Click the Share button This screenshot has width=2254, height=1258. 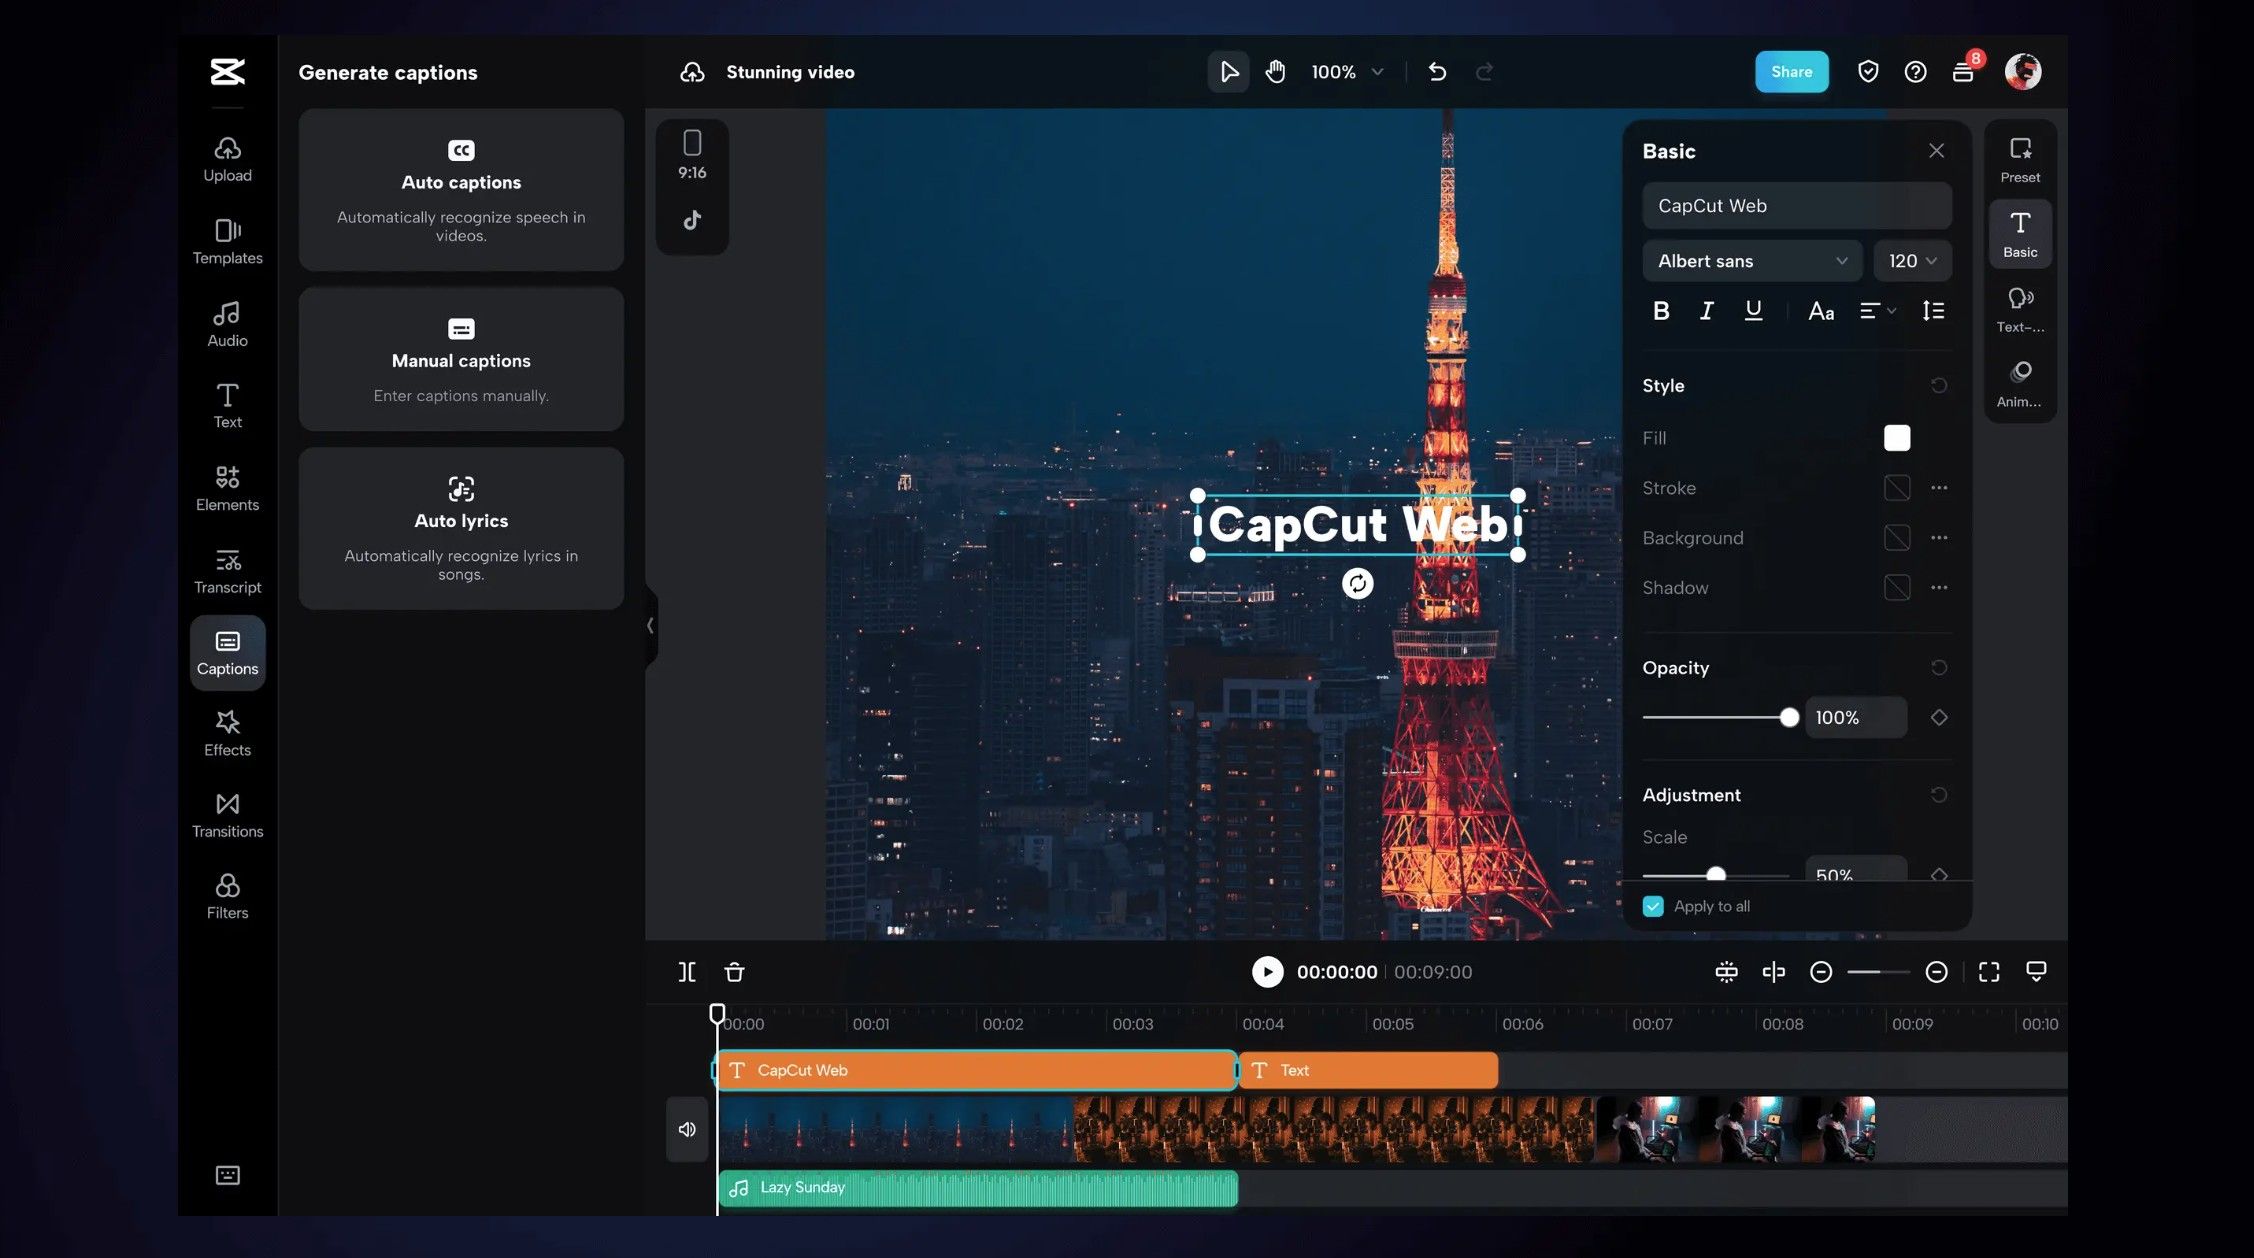1791,72
